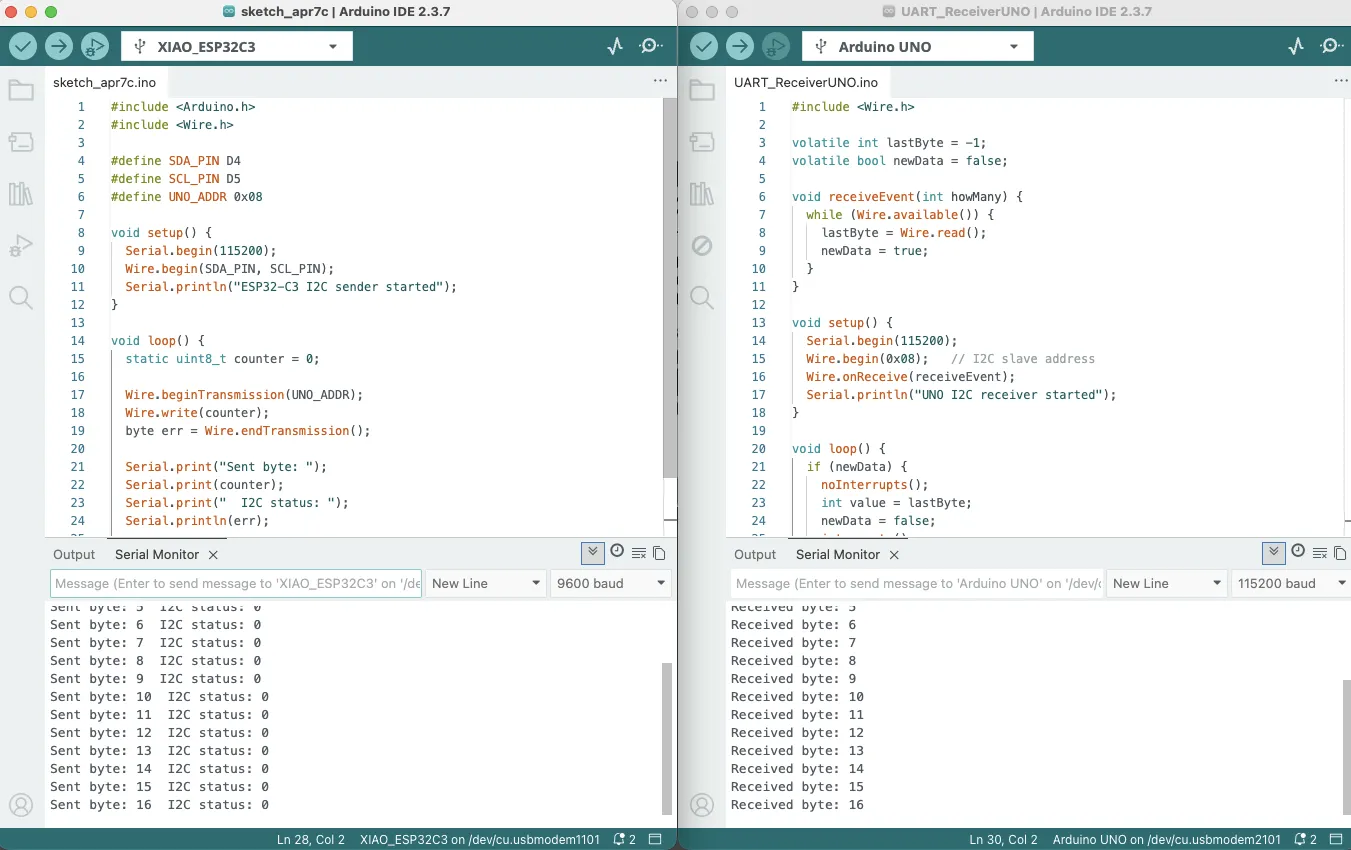The height and width of the screenshot is (850, 1351).
Task: Focus message field for XIAO_ESP32C3
Action: pos(236,583)
